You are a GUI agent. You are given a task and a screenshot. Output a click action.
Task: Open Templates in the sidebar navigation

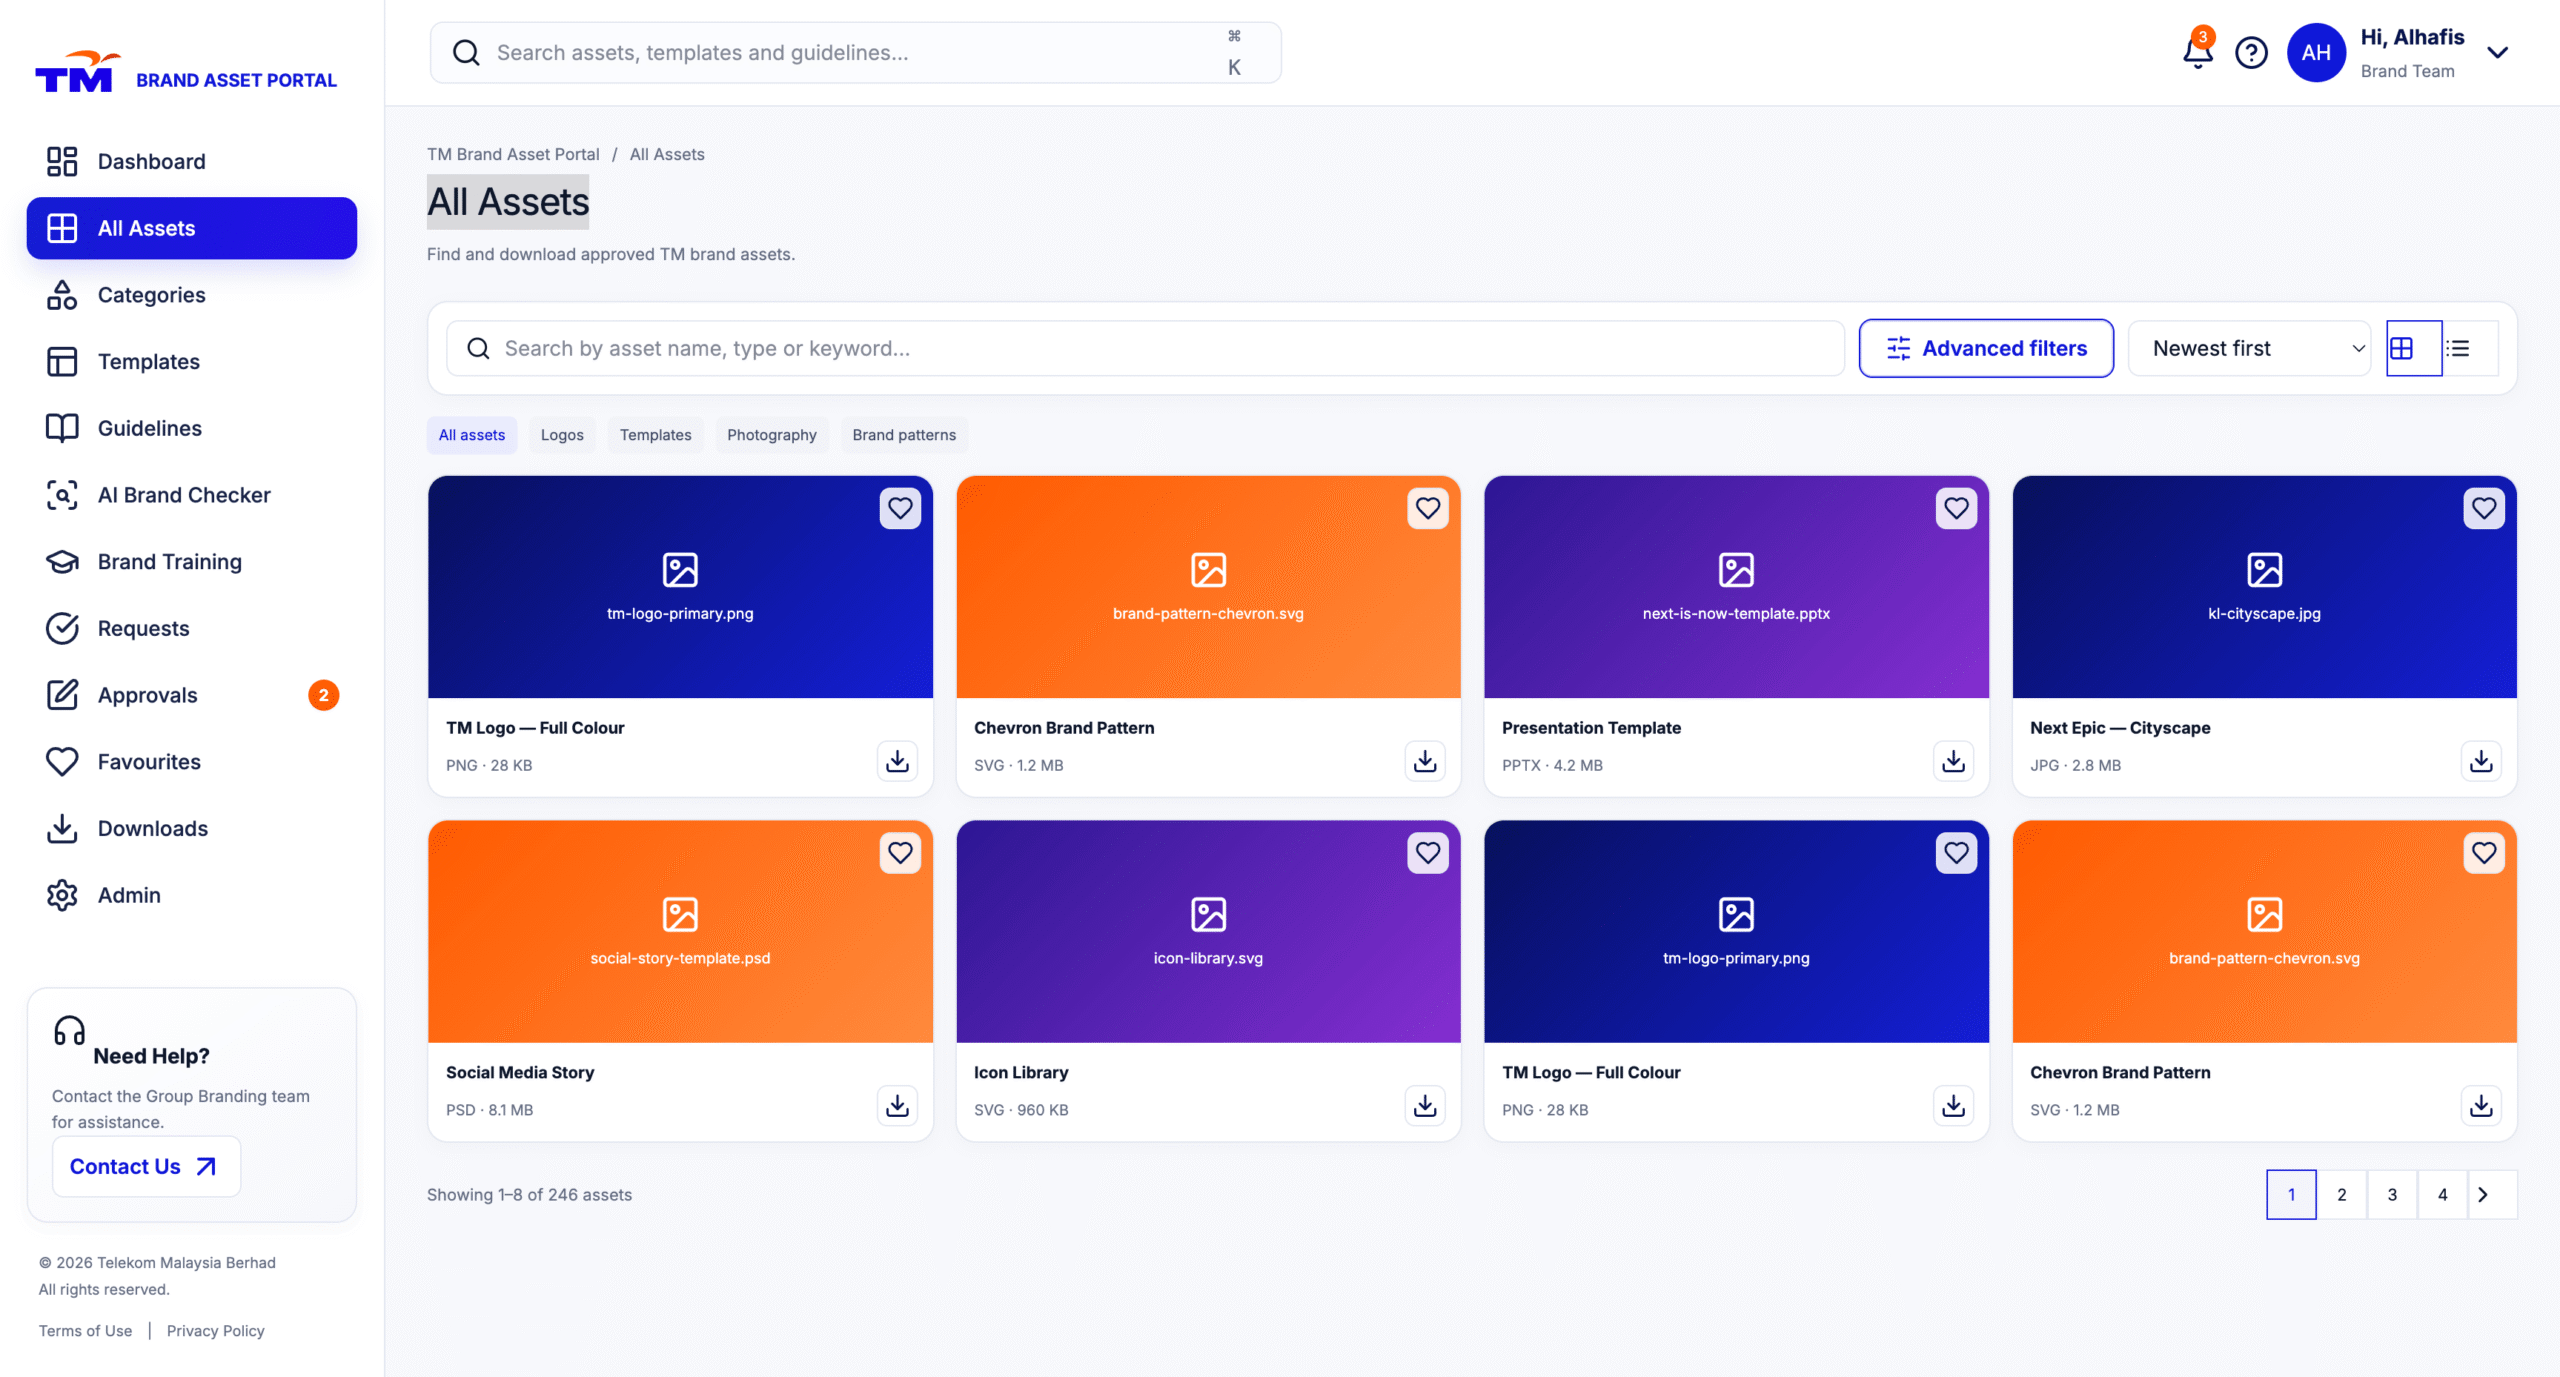click(x=192, y=362)
